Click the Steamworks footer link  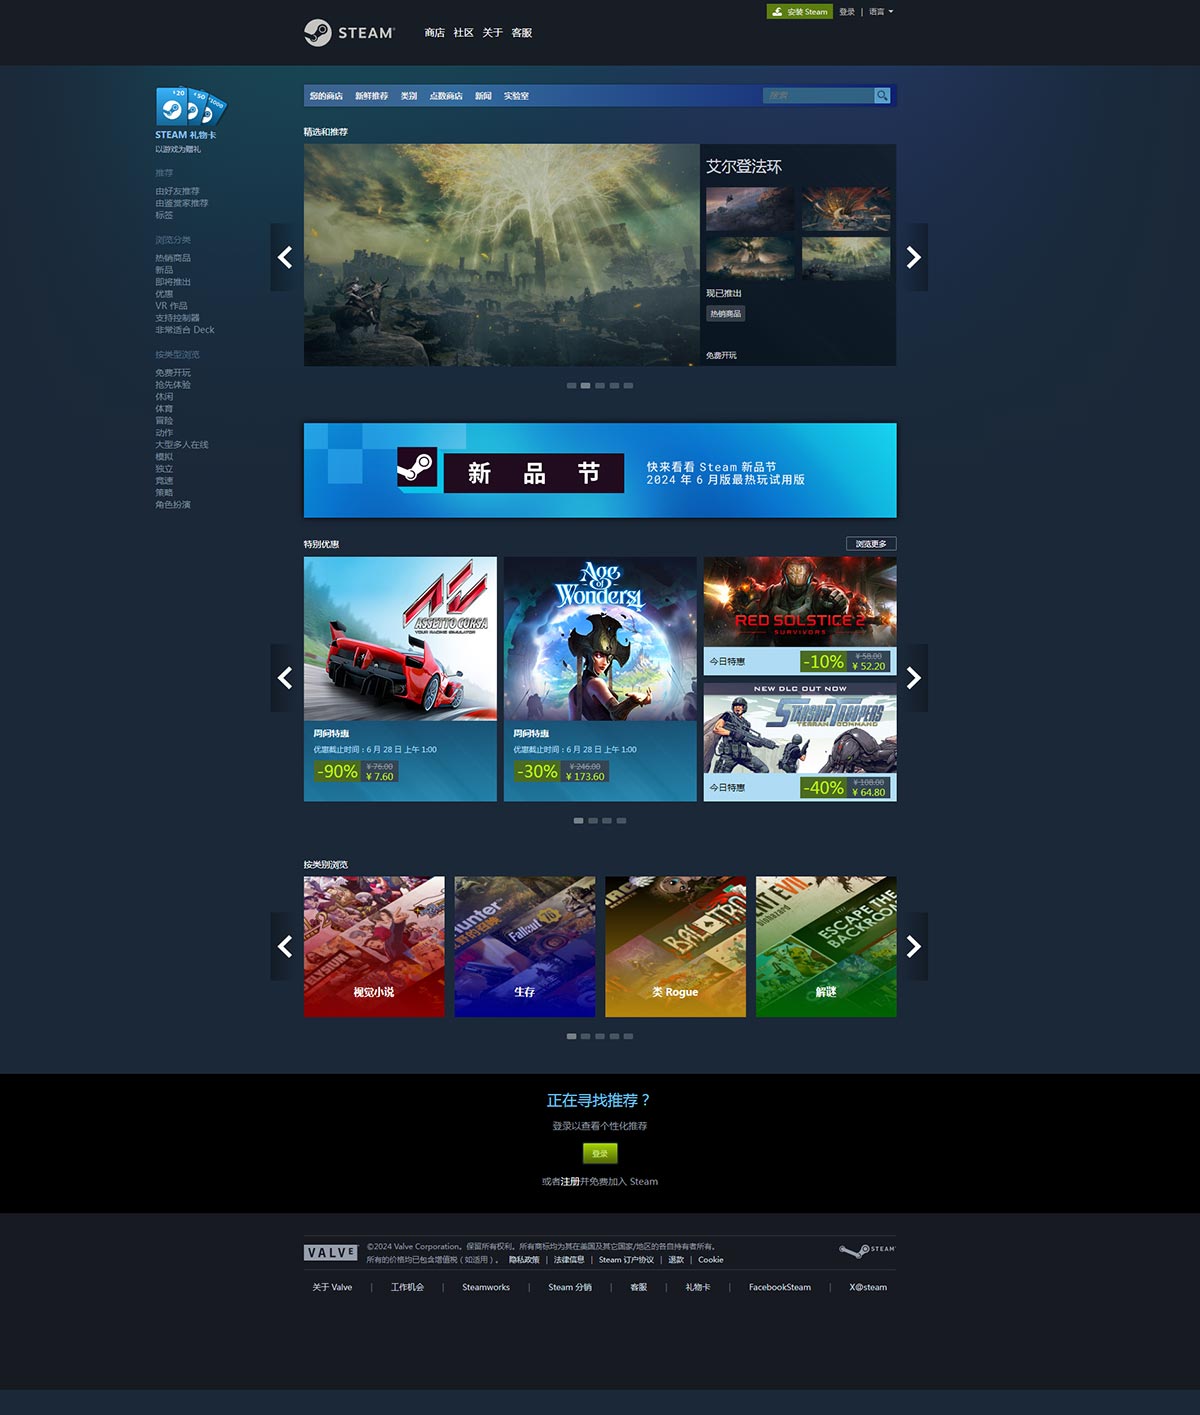coord(486,1287)
